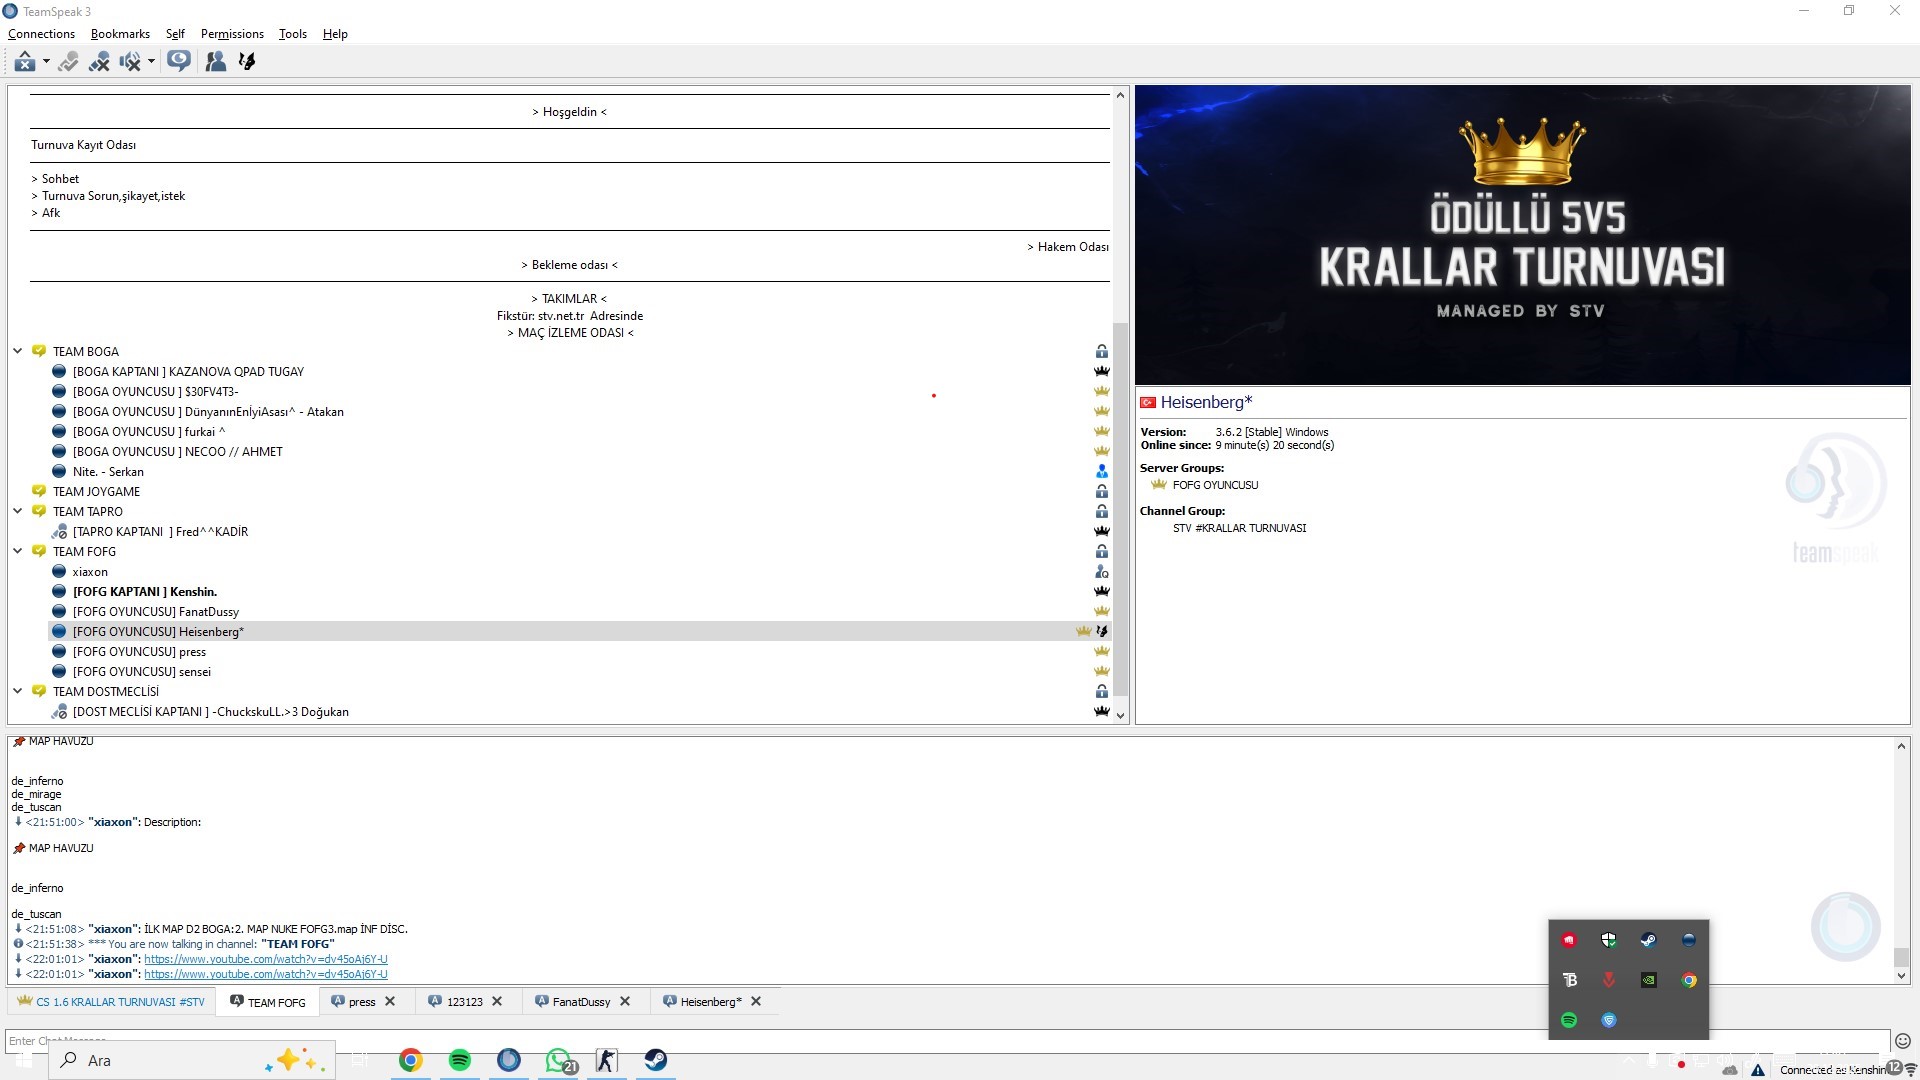This screenshot has width=1920, height=1080.
Task: Open the Help menu
Action: pyautogui.click(x=335, y=34)
